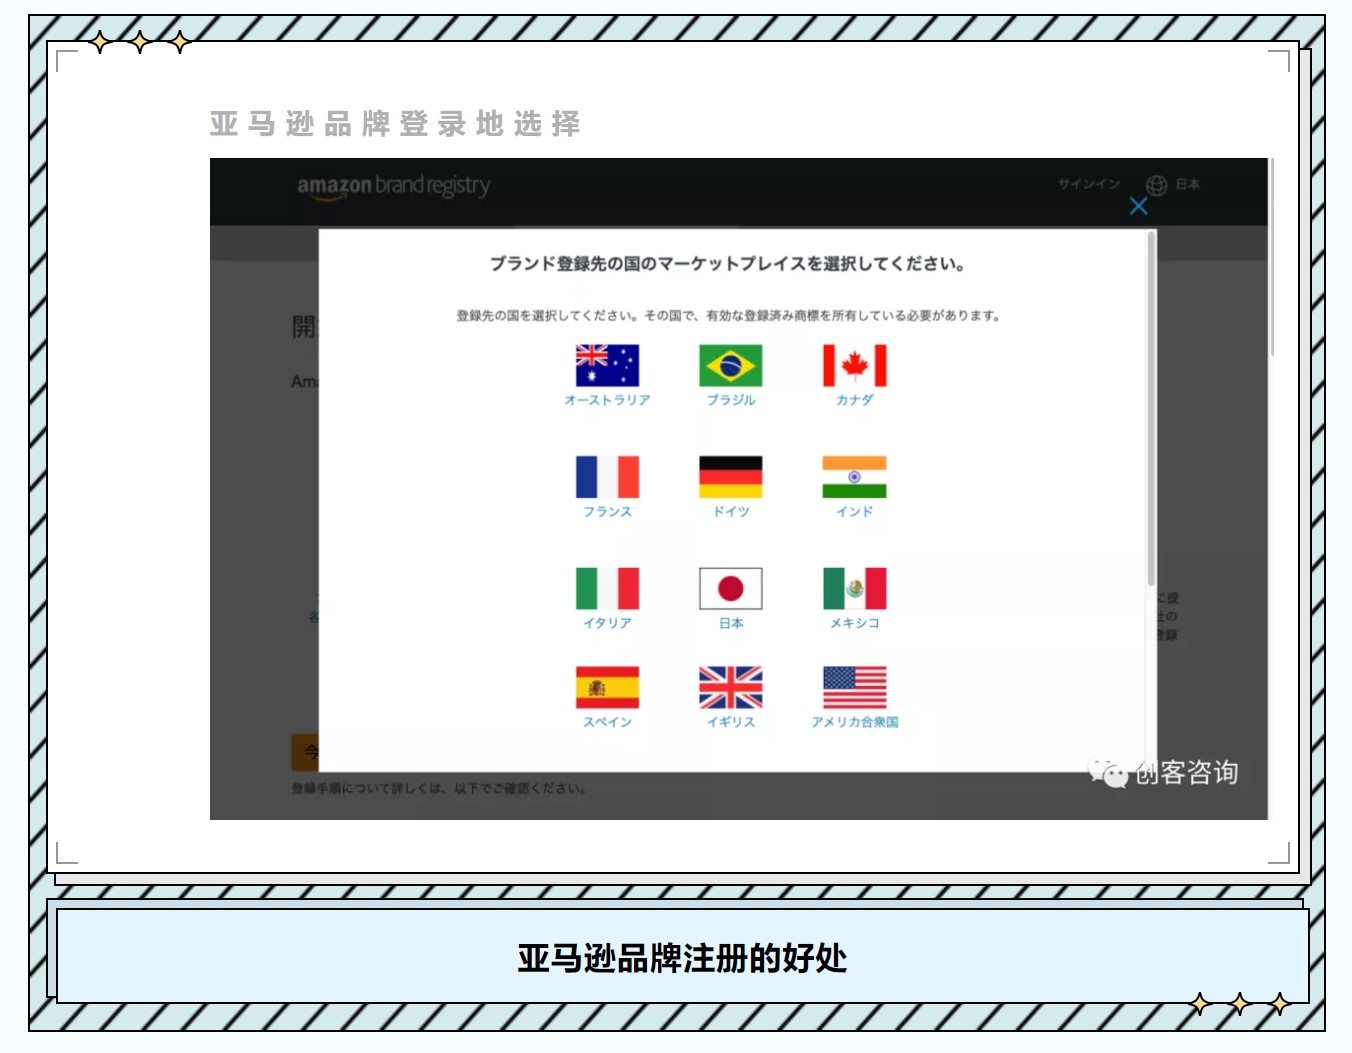Click the 亚马逊品牌注册的好处 banner
Image resolution: width=1352 pixels, height=1053 pixels.
pyautogui.click(x=682, y=957)
